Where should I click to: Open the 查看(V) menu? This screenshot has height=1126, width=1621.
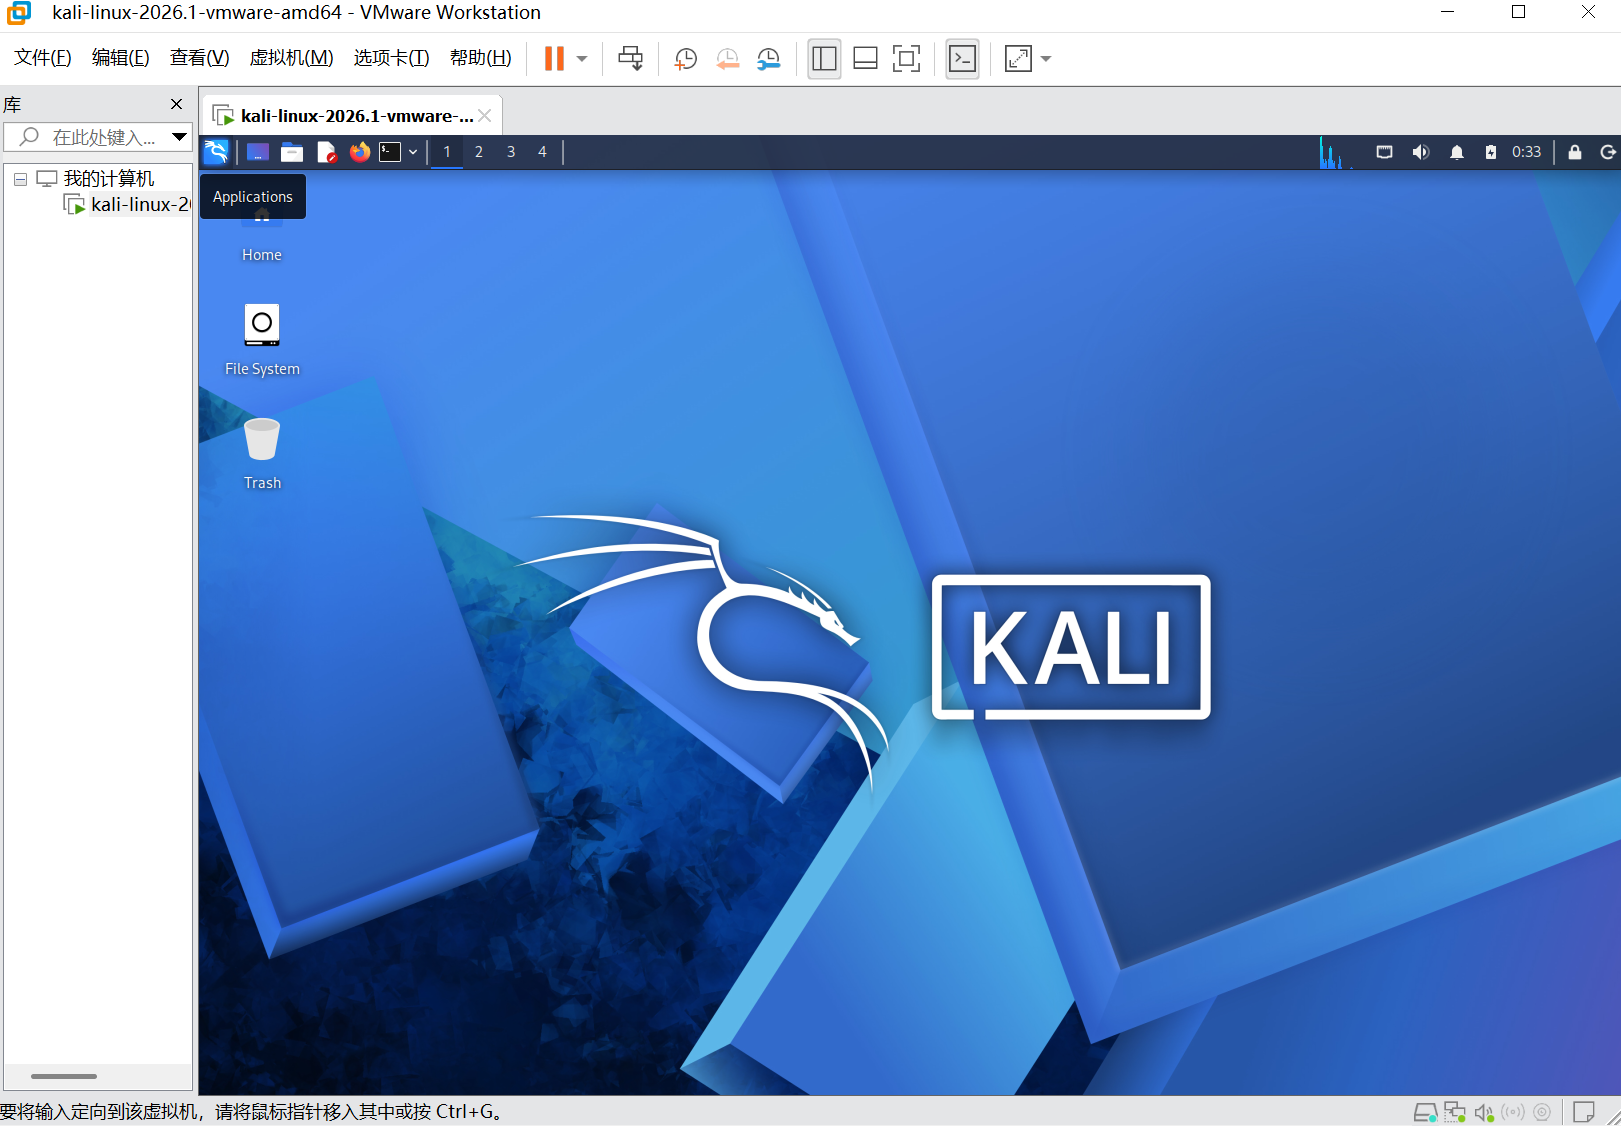pos(200,58)
